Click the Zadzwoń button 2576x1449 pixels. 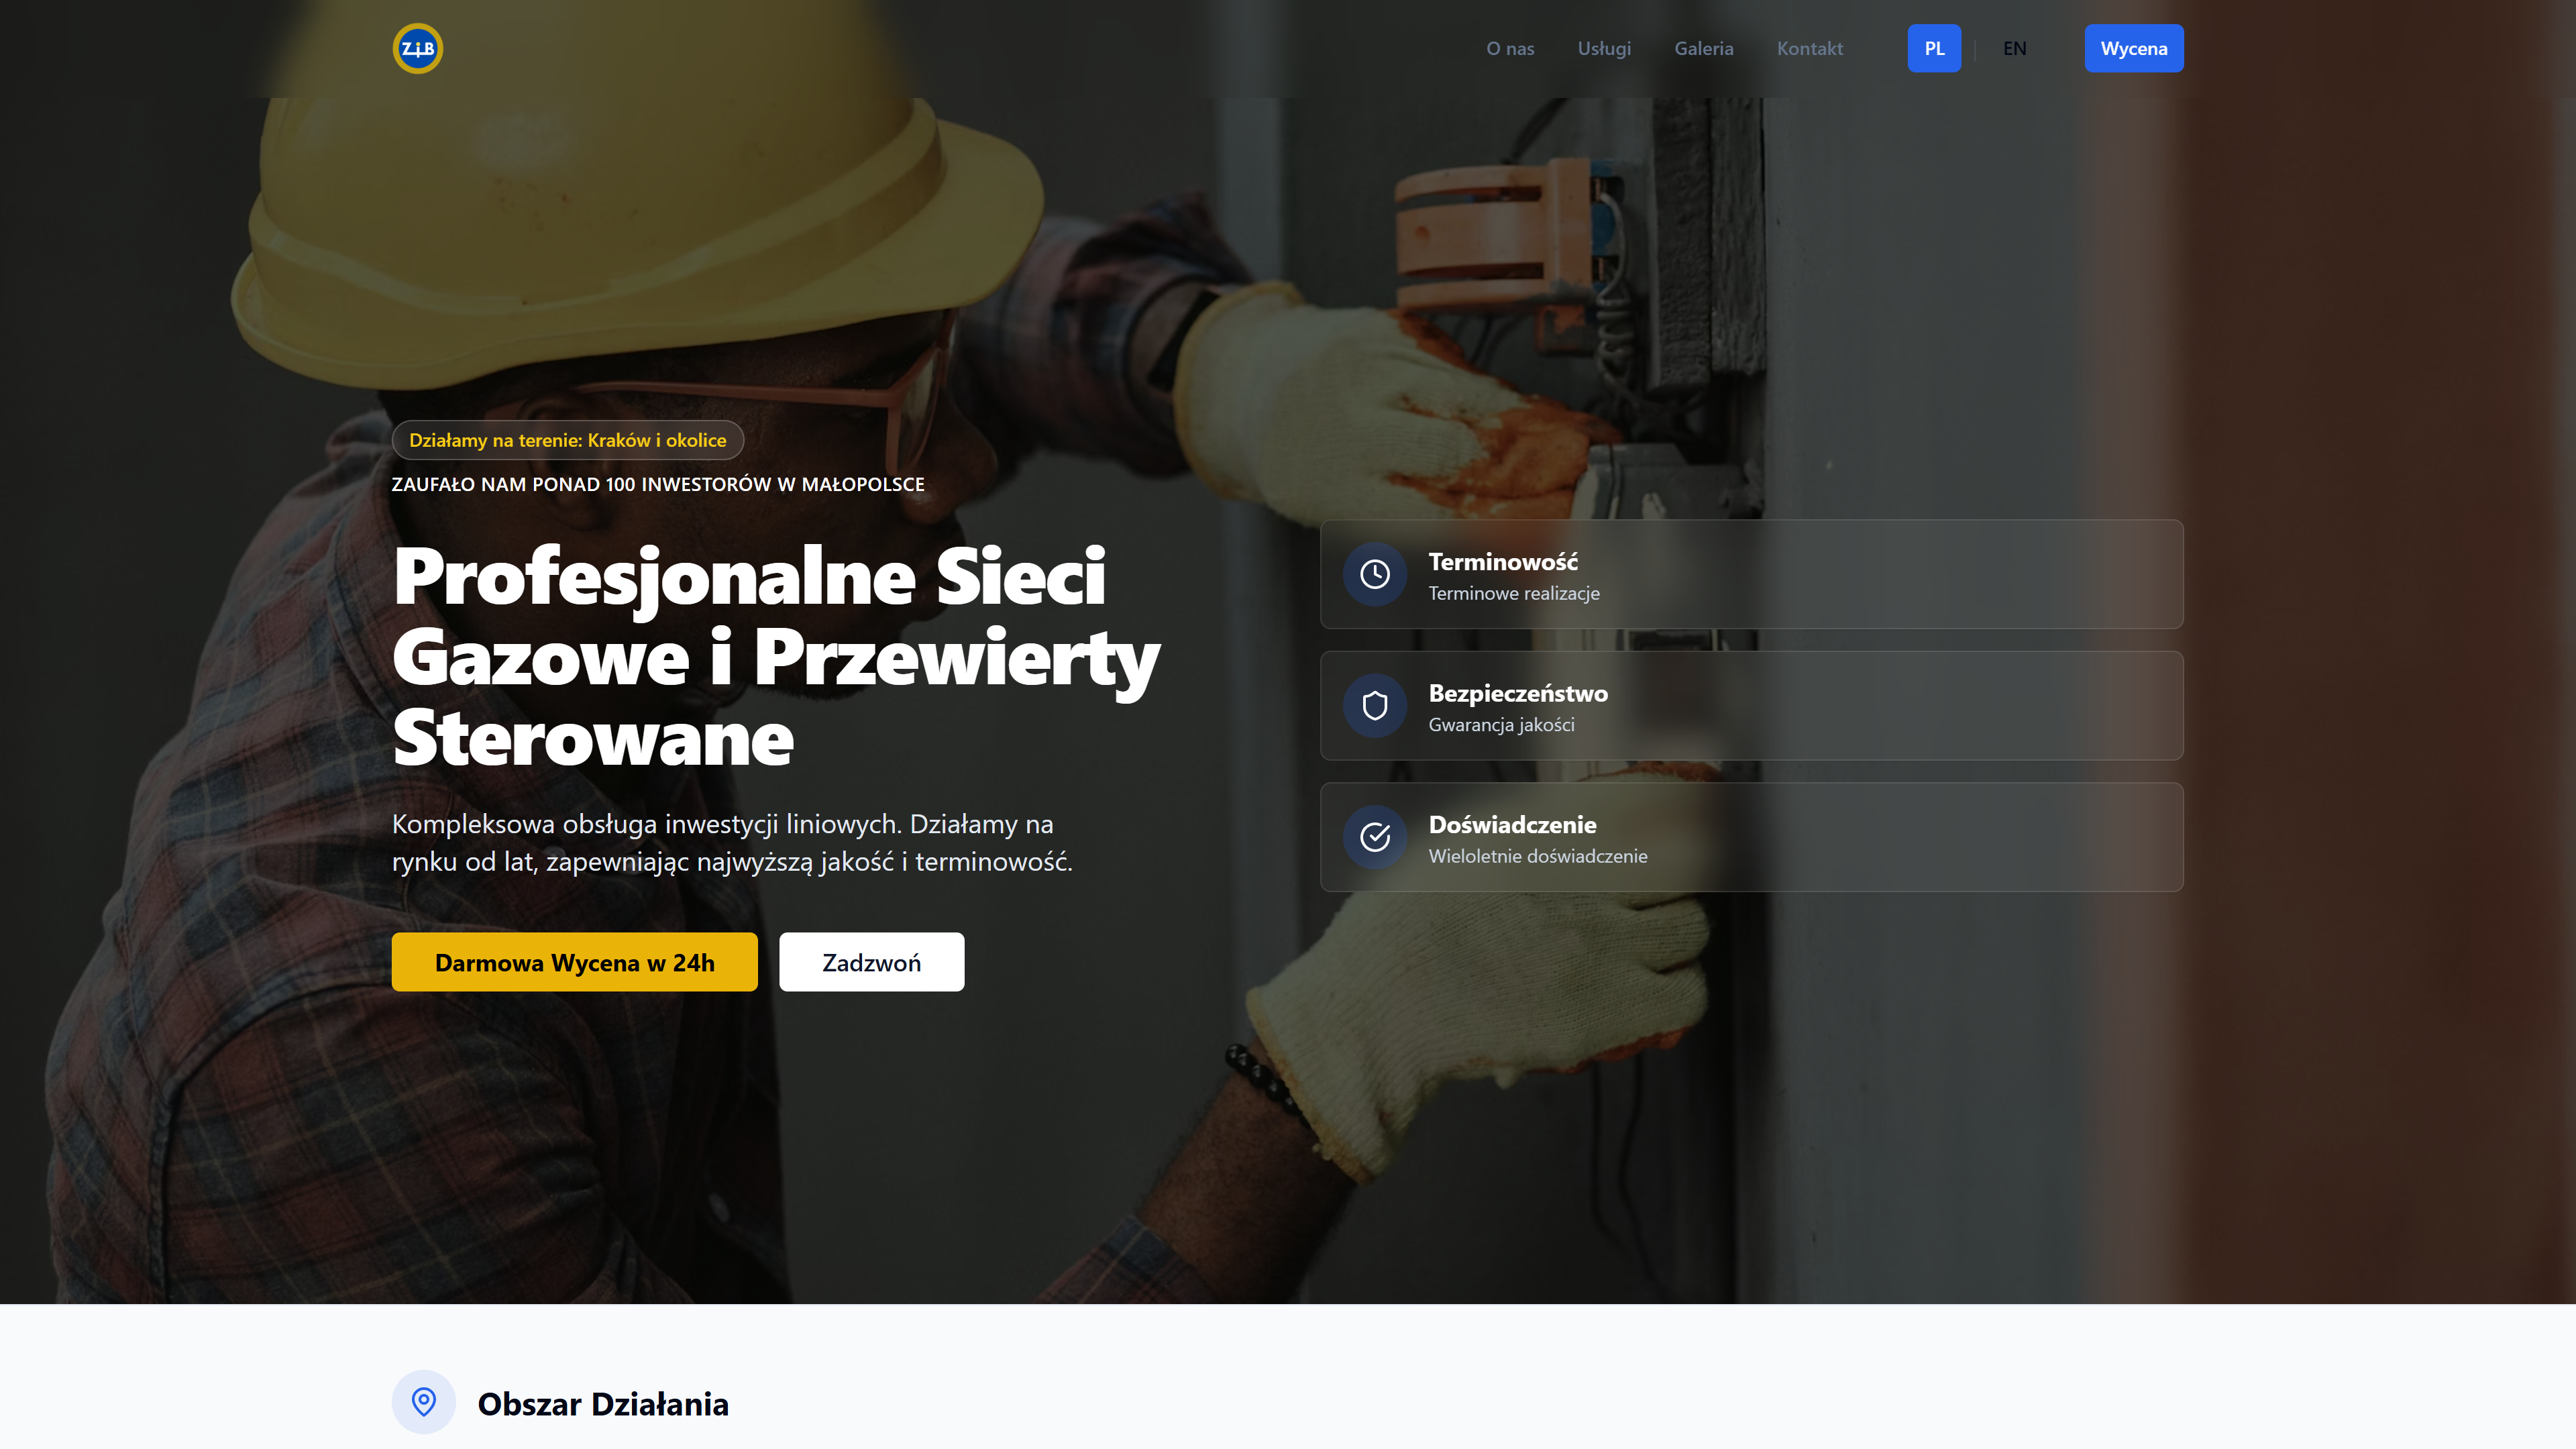(872, 962)
